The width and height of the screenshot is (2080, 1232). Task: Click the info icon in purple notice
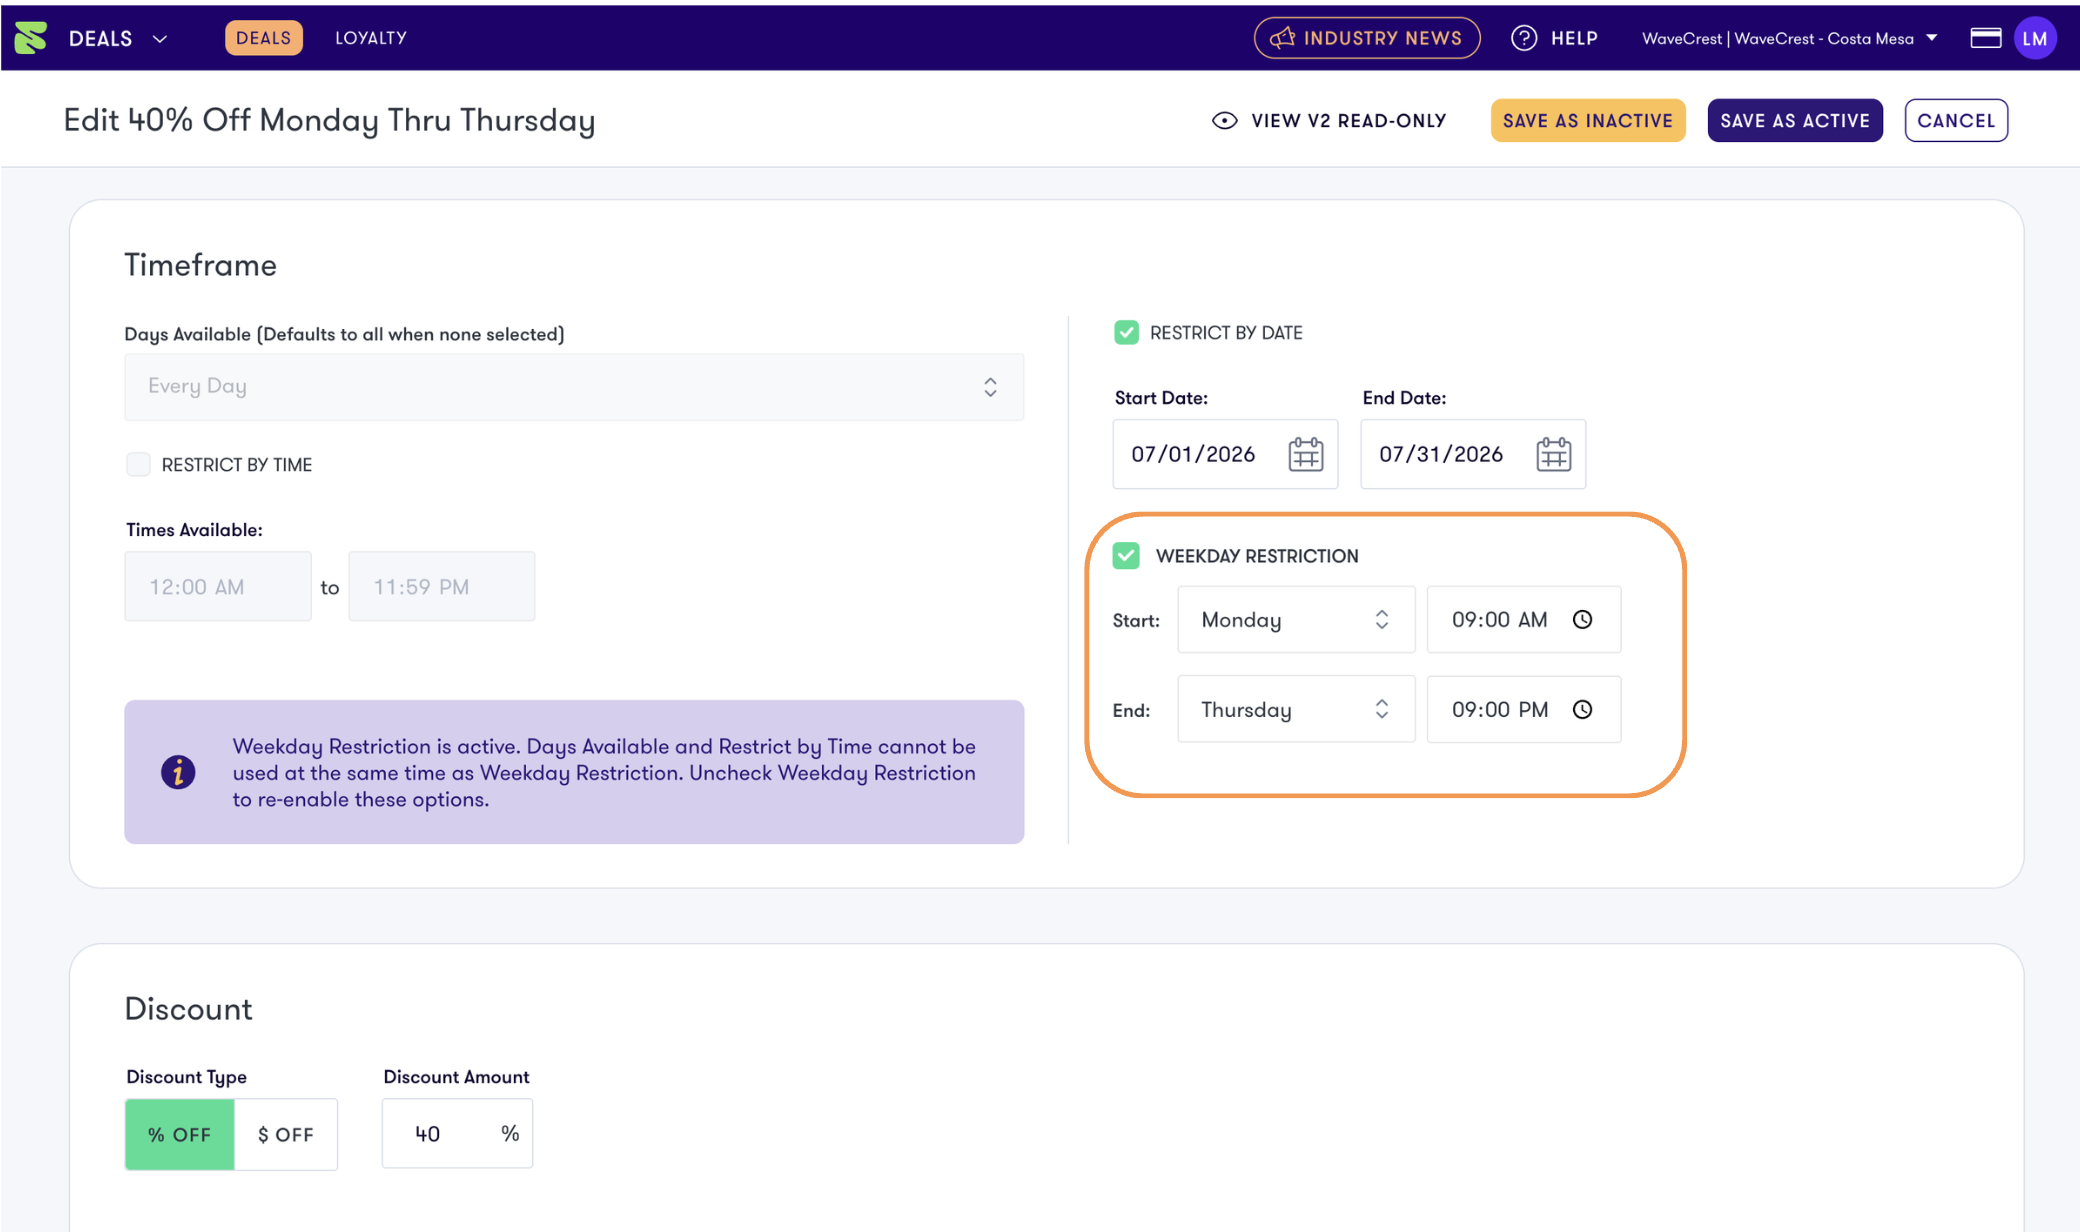(x=178, y=772)
